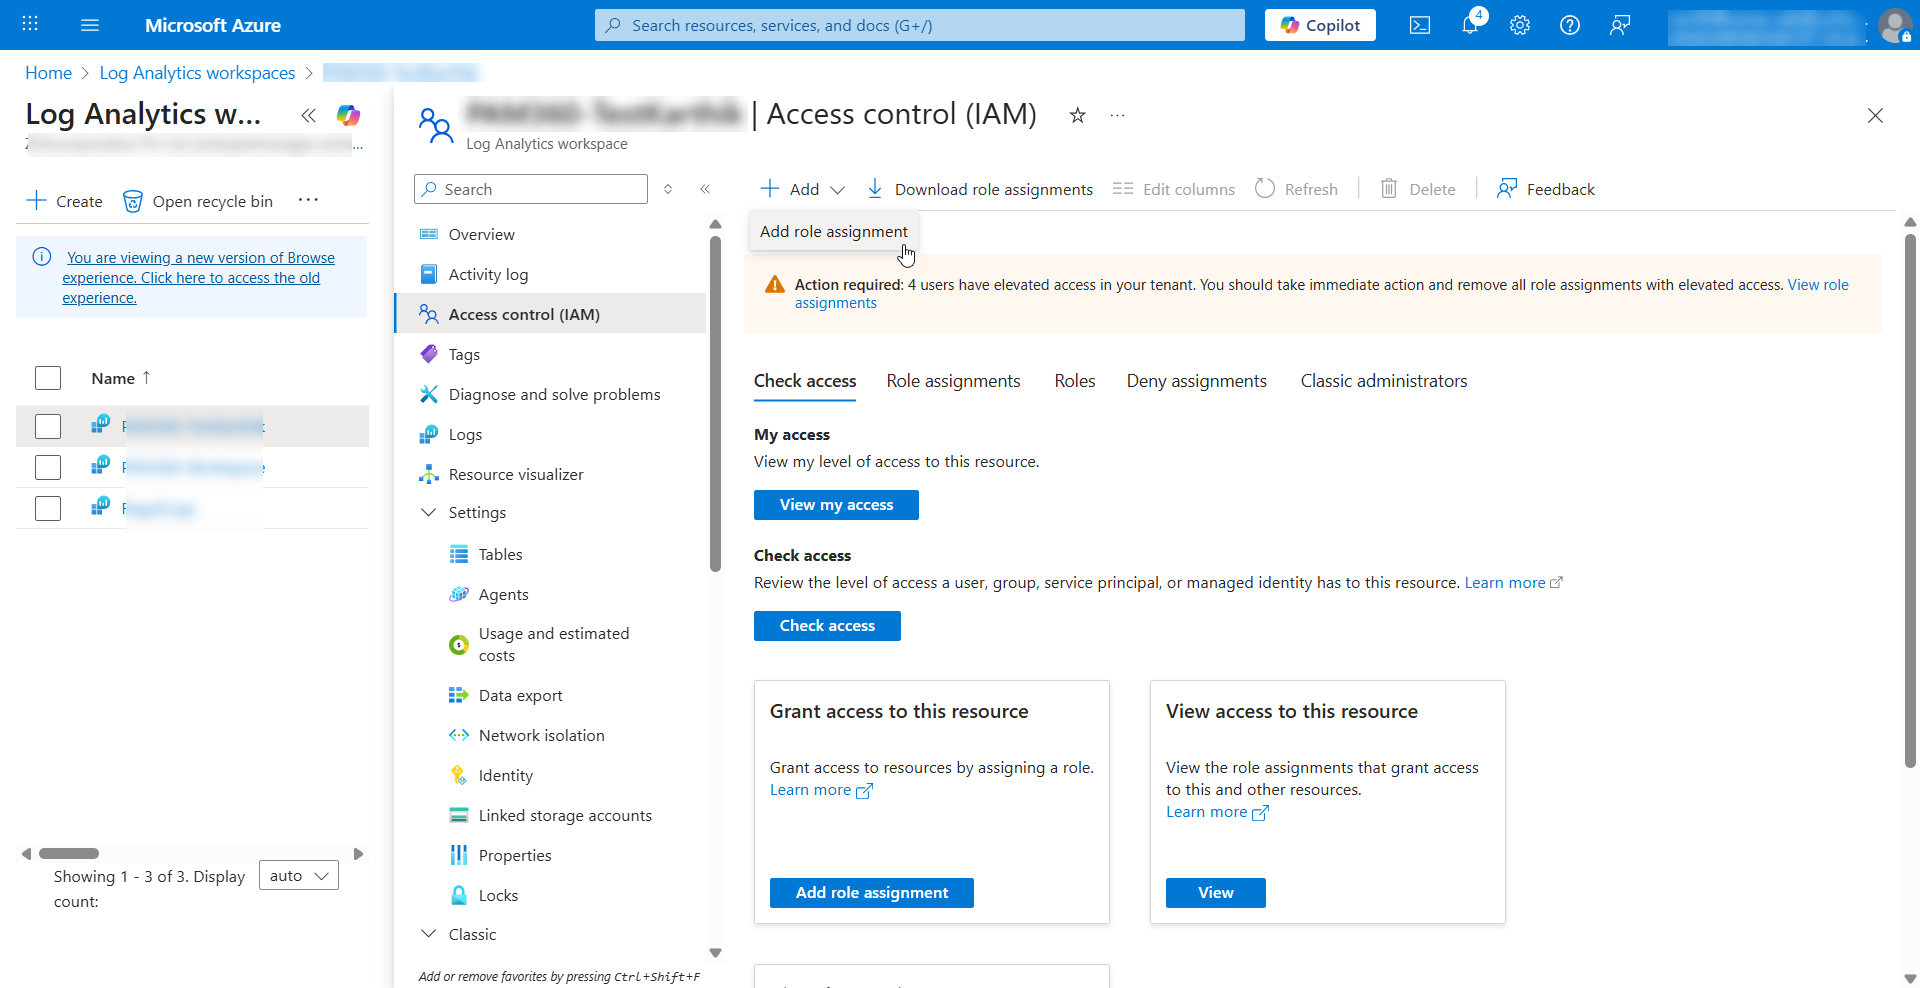Add the workspace to favorites via star icon

coord(1077,116)
